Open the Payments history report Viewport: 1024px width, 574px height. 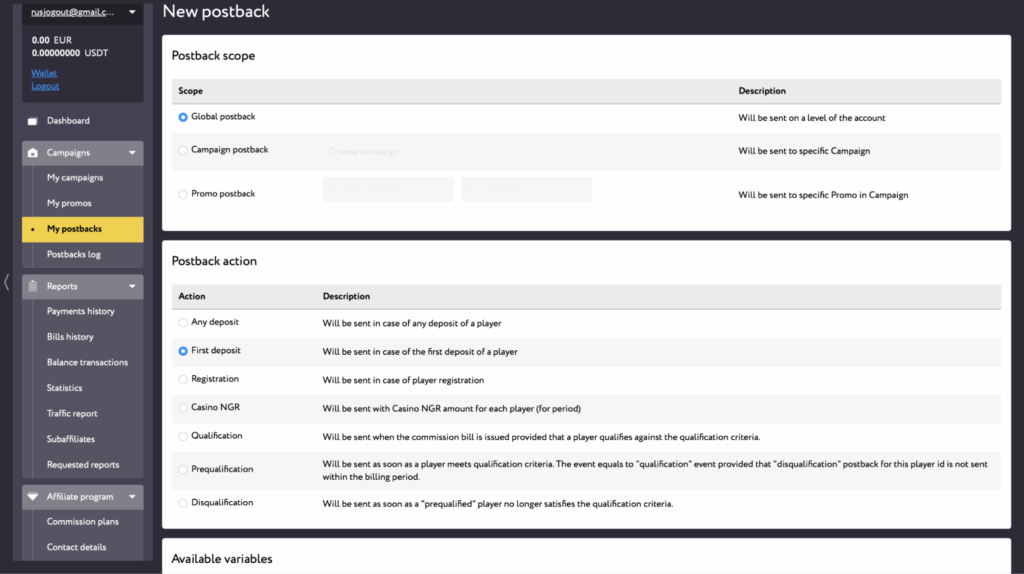[x=80, y=311]
